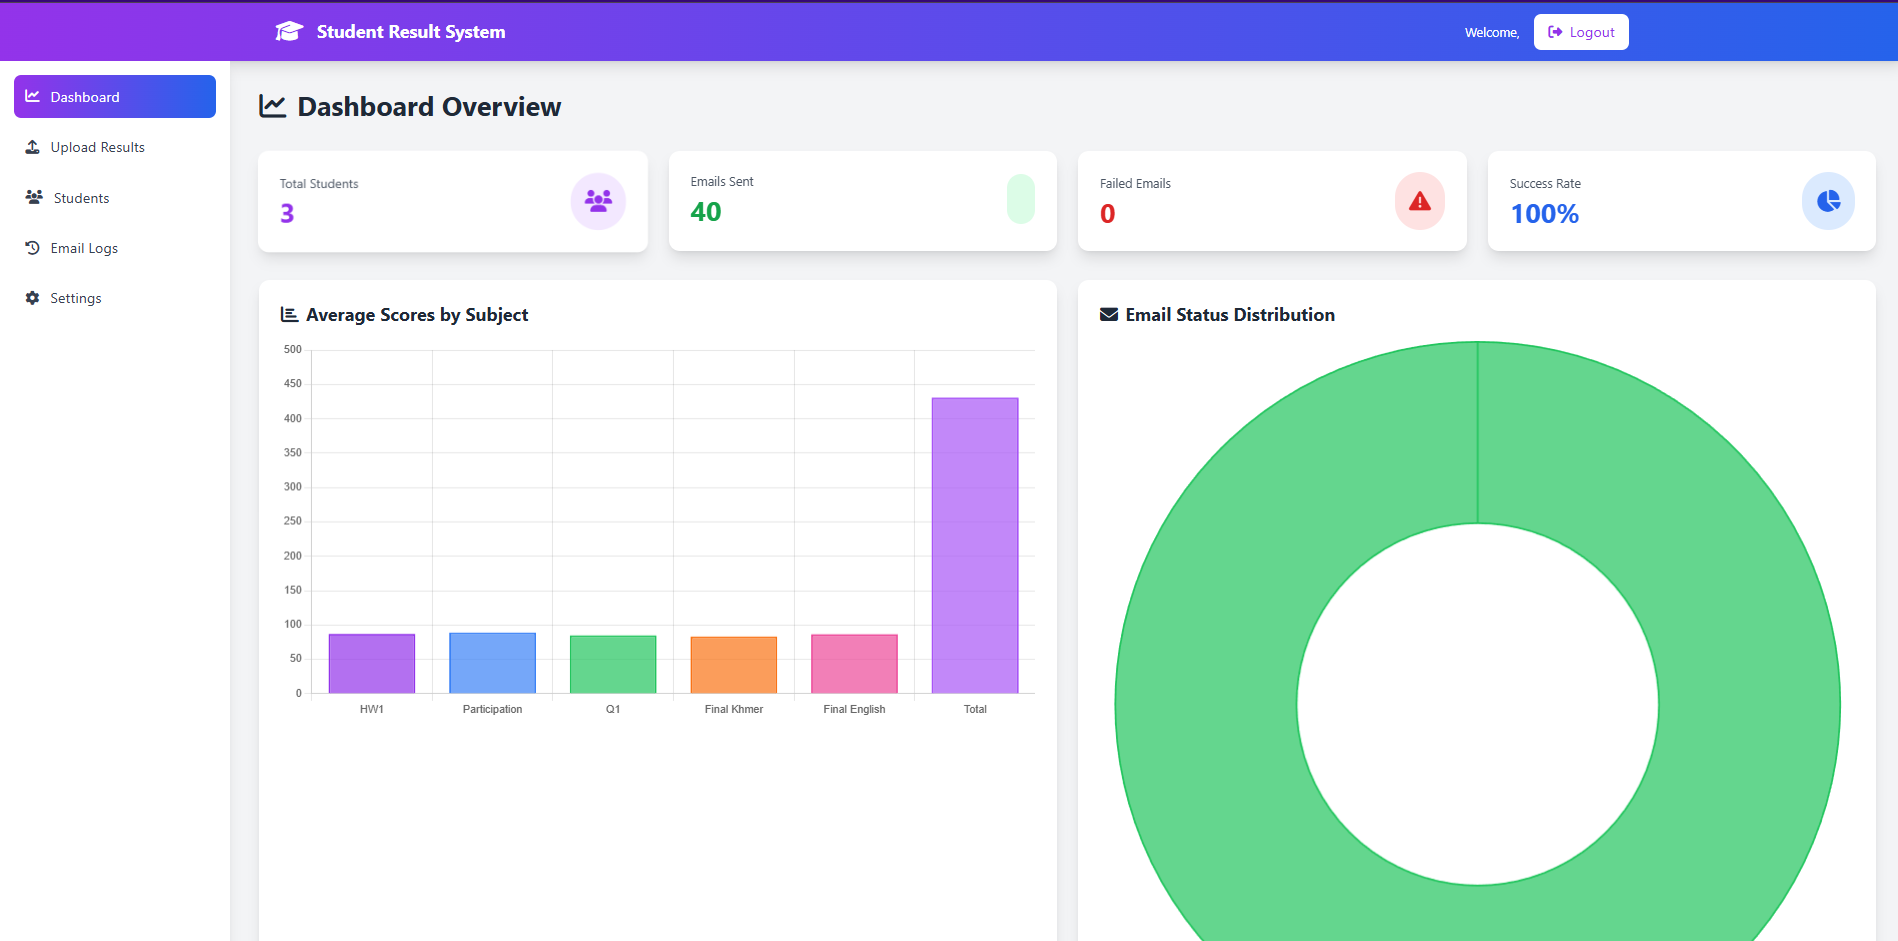
Task: Click the envelope icon beside Email Status Distribution
Action: coord(1108,313)
